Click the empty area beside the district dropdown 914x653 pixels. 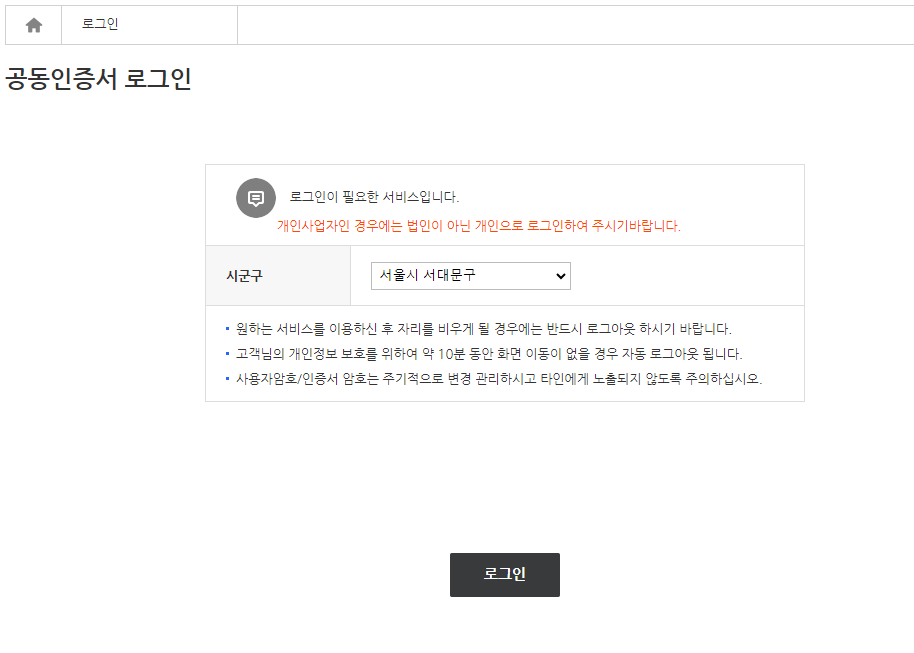687,276
